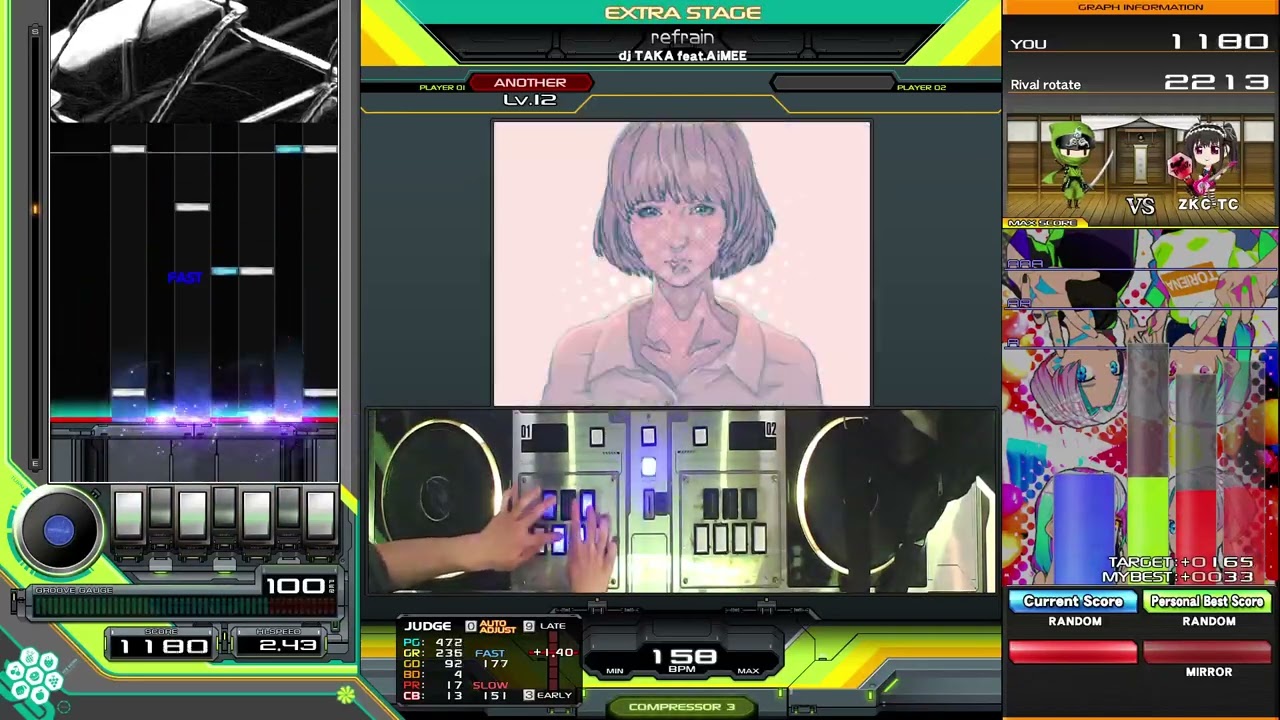Click the 'SLOW' count 151 in judge panel
The height and width of the screenshot is (720, 1280).
(x=496, y=696)
